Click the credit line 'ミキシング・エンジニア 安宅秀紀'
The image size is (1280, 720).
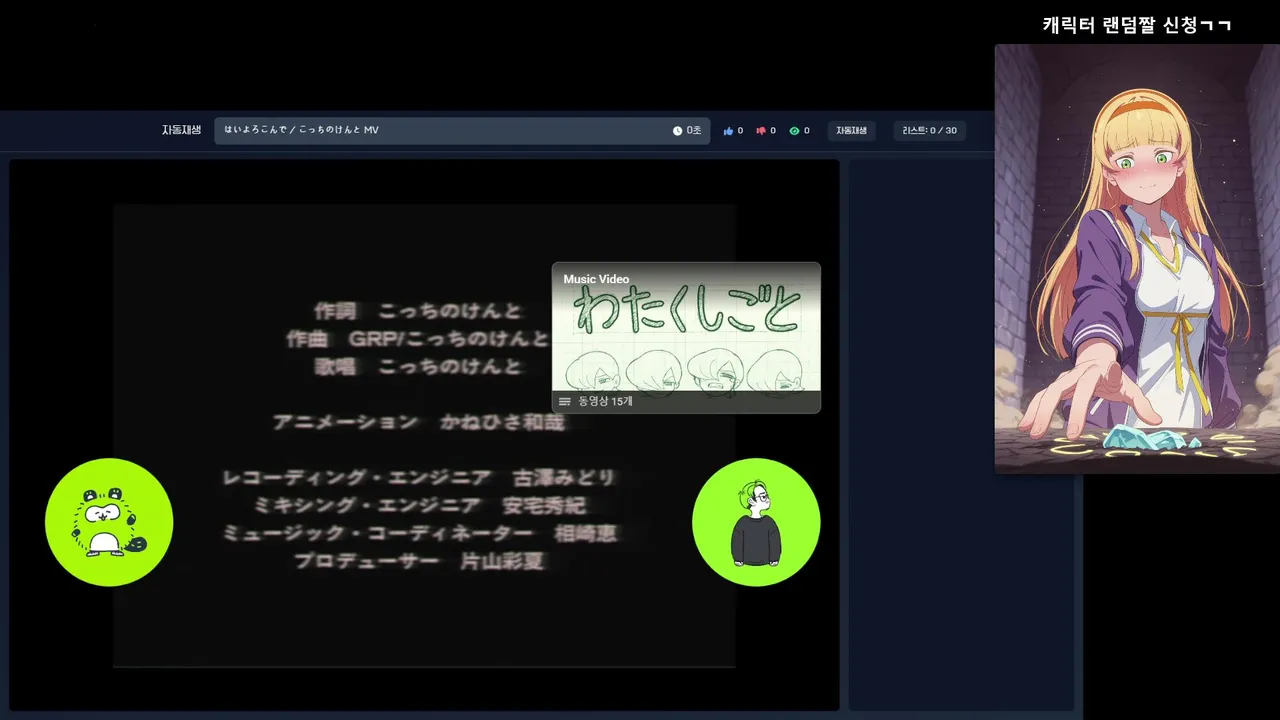click(419, 506)
